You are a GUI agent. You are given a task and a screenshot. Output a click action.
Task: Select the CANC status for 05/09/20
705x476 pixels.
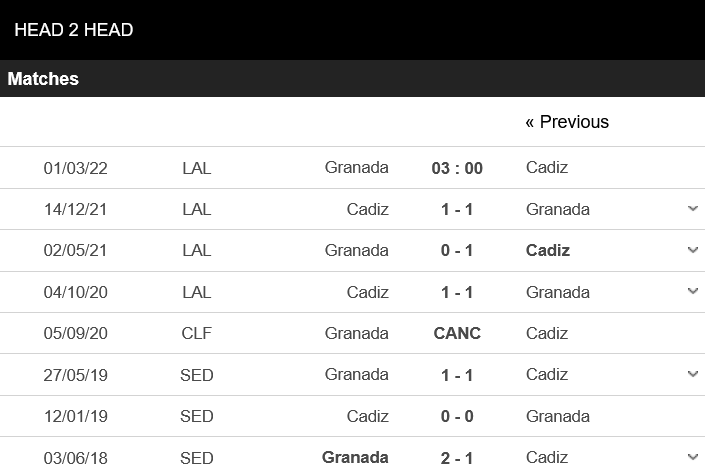[457, 333]
